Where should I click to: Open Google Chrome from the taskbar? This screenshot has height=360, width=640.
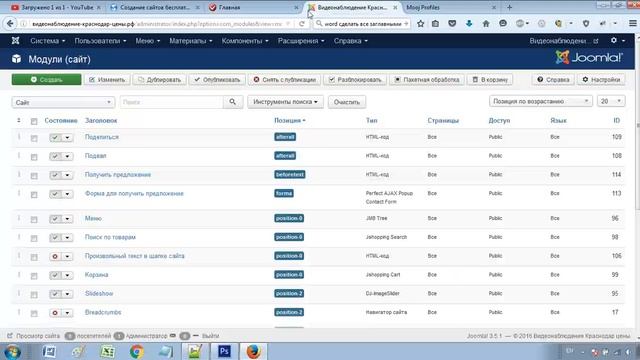tap(137, 351)
